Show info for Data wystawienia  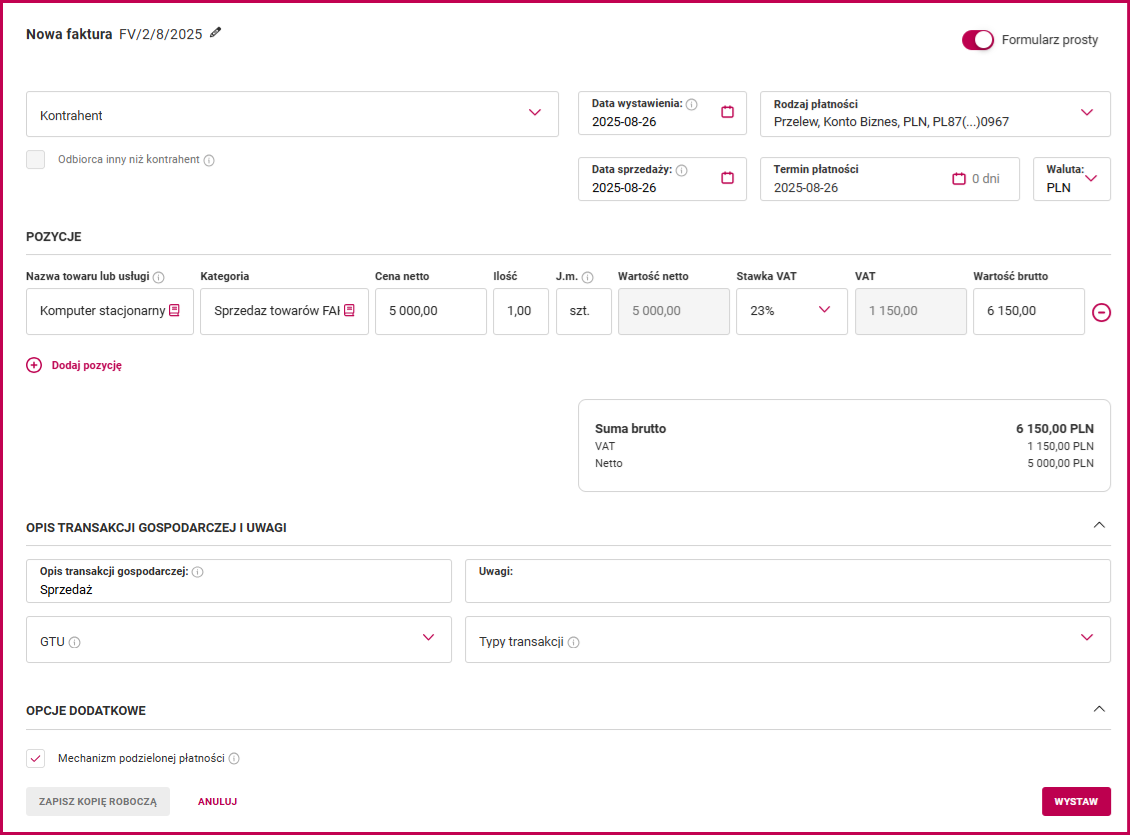pos(691,104)
